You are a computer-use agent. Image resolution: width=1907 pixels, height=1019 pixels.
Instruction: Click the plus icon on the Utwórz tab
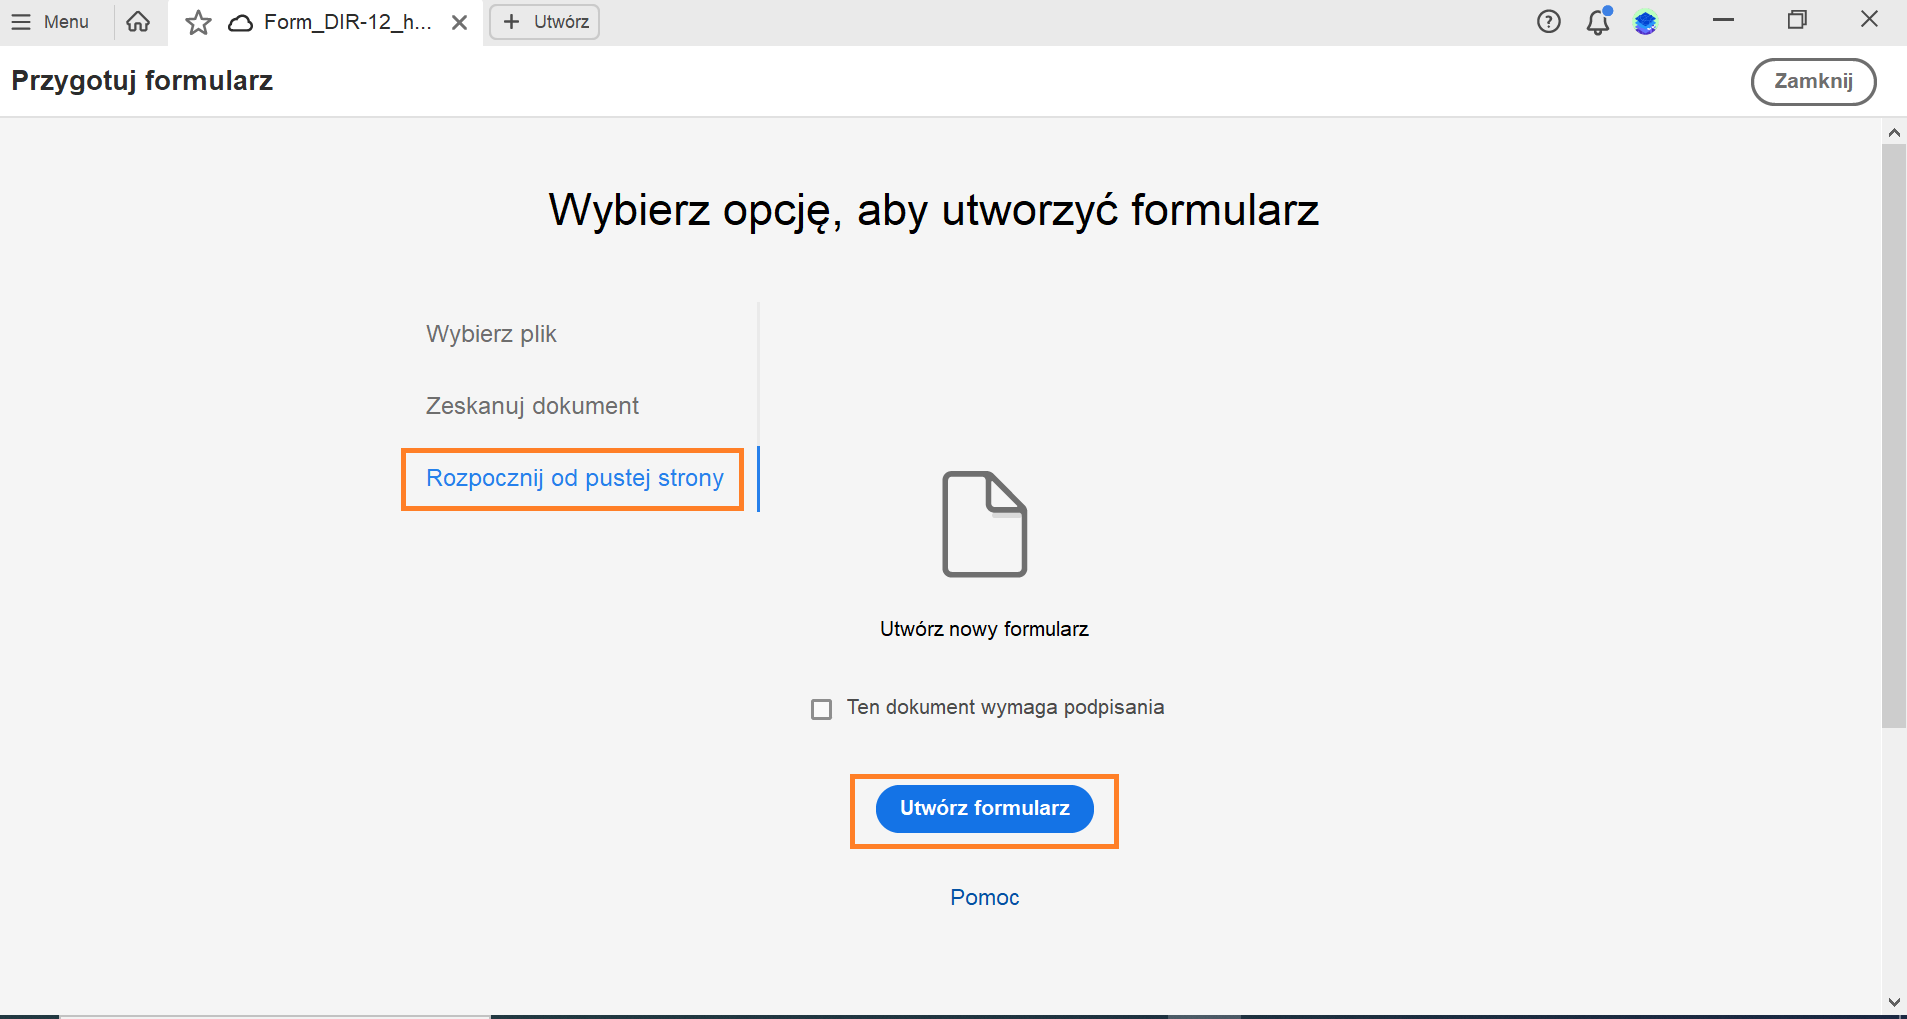[513, 21]
